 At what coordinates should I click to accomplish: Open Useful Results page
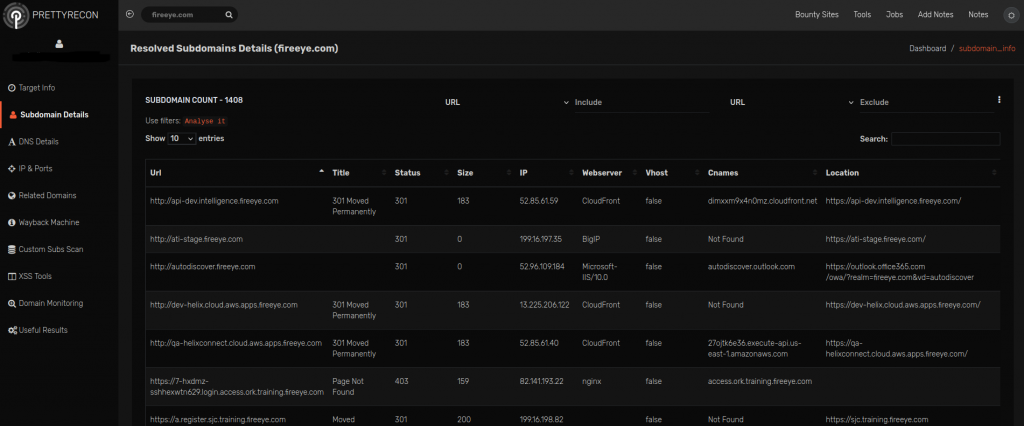pos(43,331)
